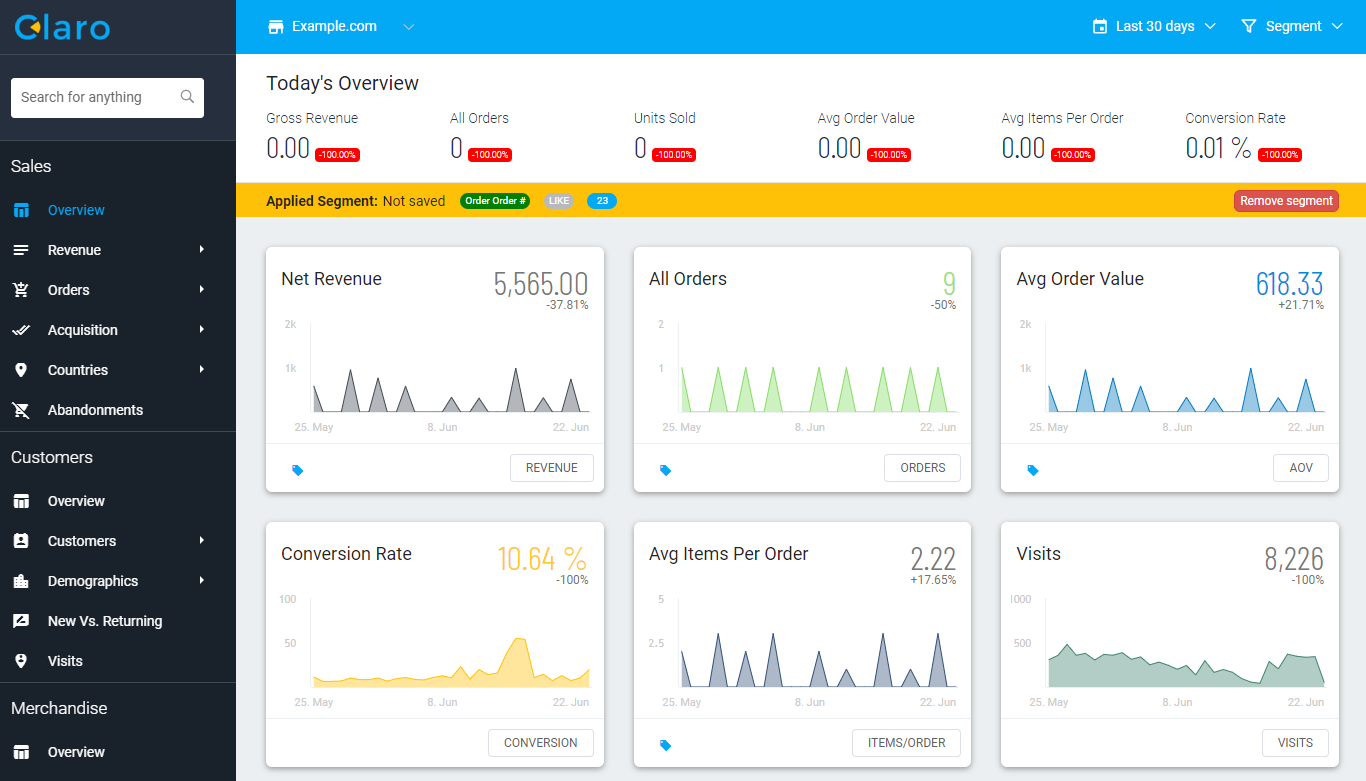The image size is (1366, 781).
Task: Focus the Search for anything field
Action: pyautogui.click(x=95, y=97)
